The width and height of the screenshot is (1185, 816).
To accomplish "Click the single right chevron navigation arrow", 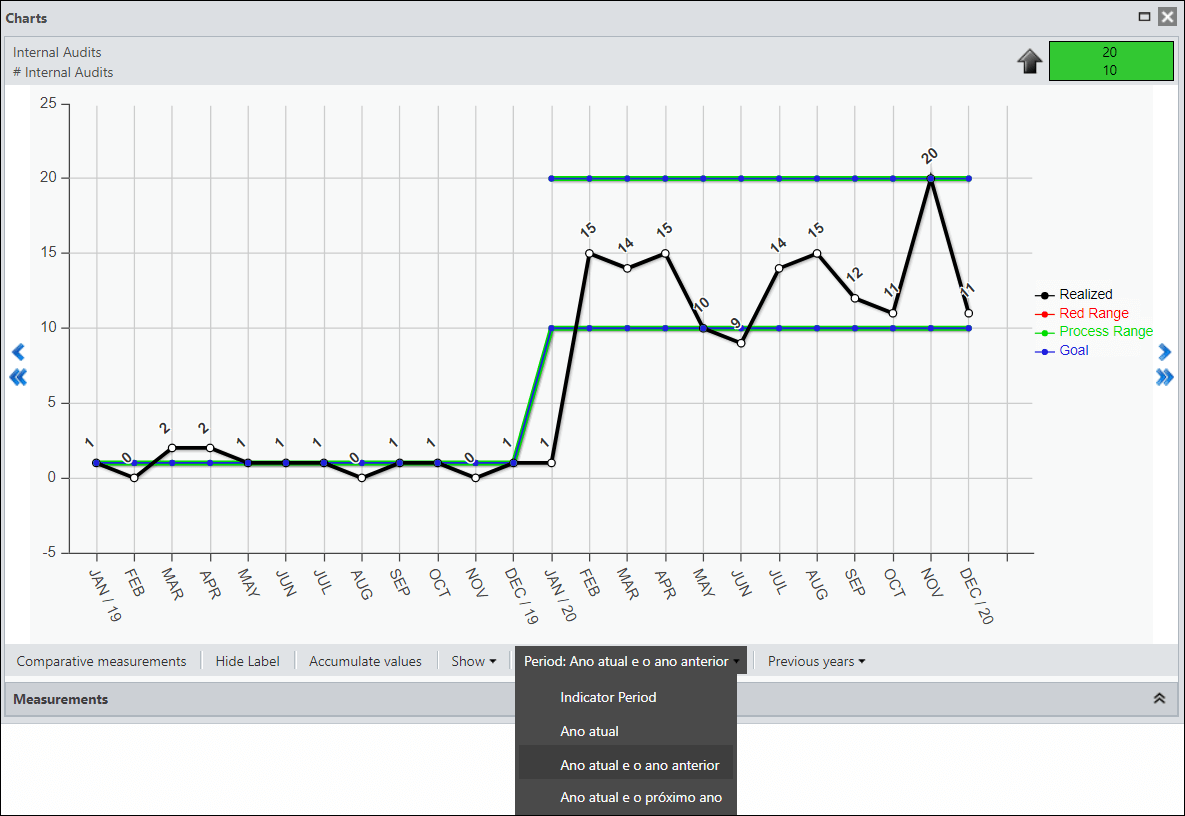I will pos(1165,352).
